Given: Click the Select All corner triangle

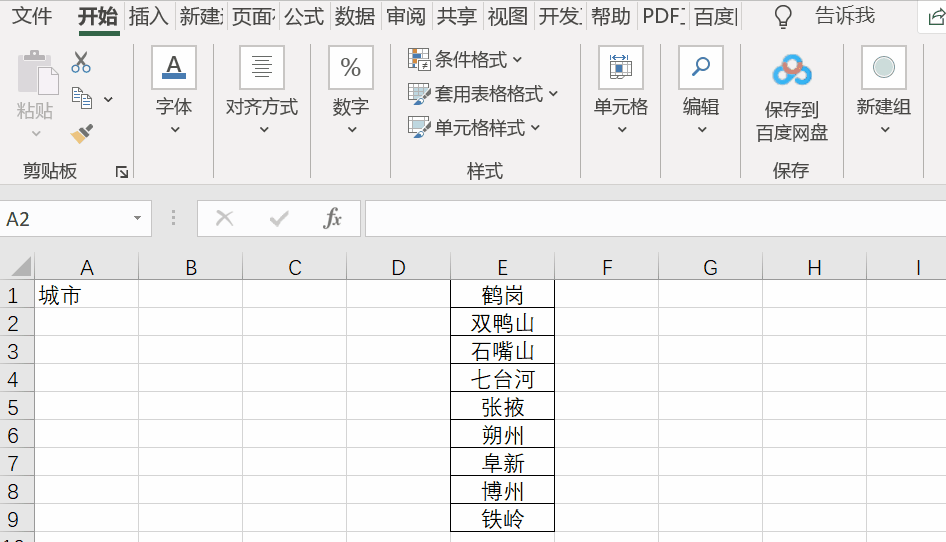Looking at the screenshot, I should coord(20,267).
